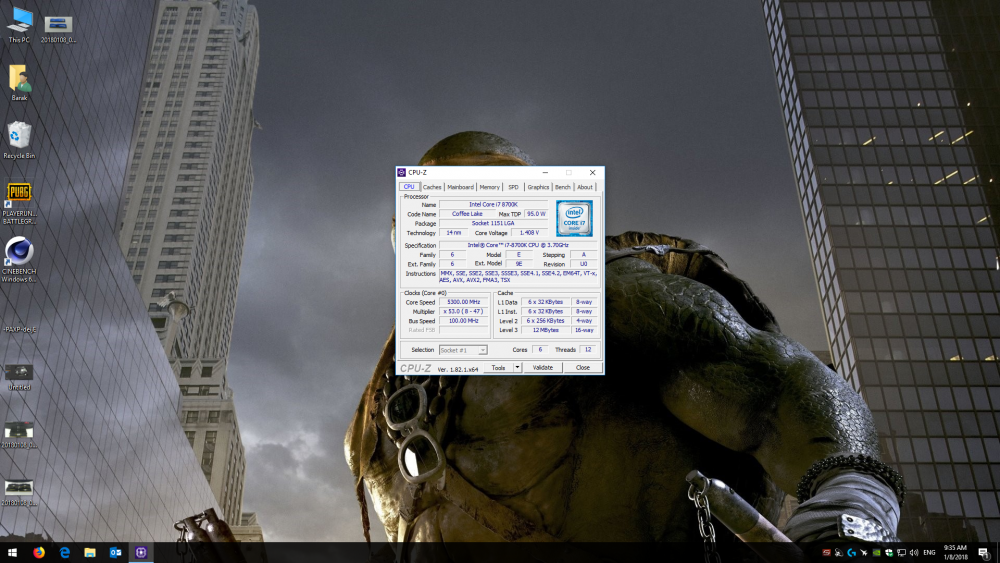The width and height of the screenshot is (1000, 563).
Task: Click the airplane mode tray icon
Action: pyautogui.click(x=864, y=552)
